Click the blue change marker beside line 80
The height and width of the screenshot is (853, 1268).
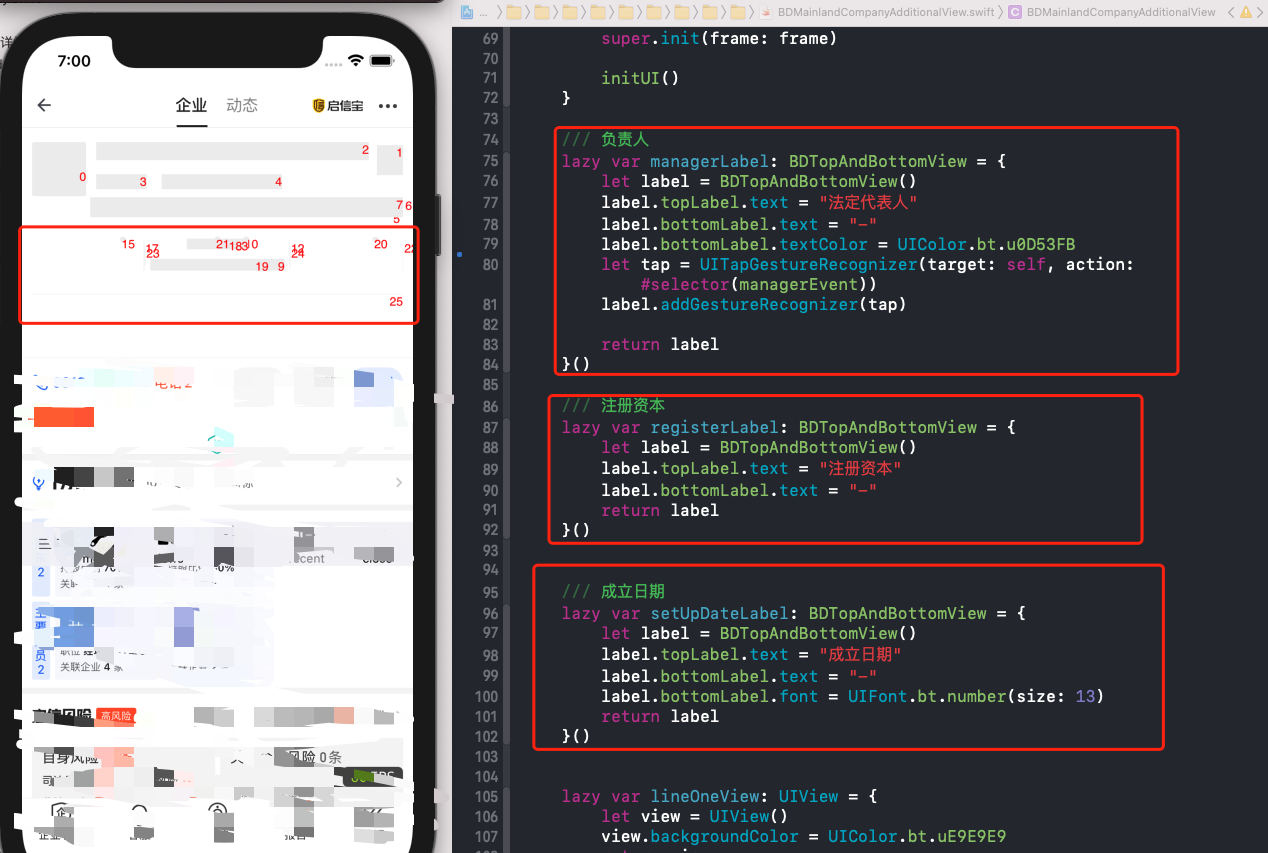[459, 255]
